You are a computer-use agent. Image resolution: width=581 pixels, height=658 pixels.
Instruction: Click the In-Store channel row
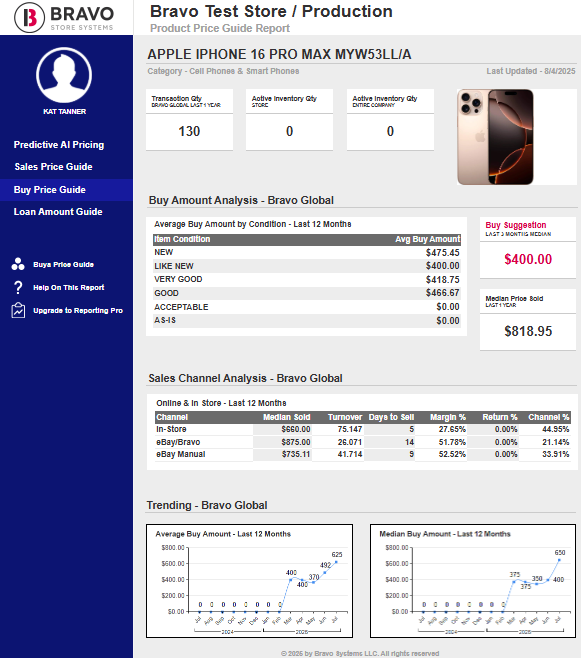coord(362,429)
